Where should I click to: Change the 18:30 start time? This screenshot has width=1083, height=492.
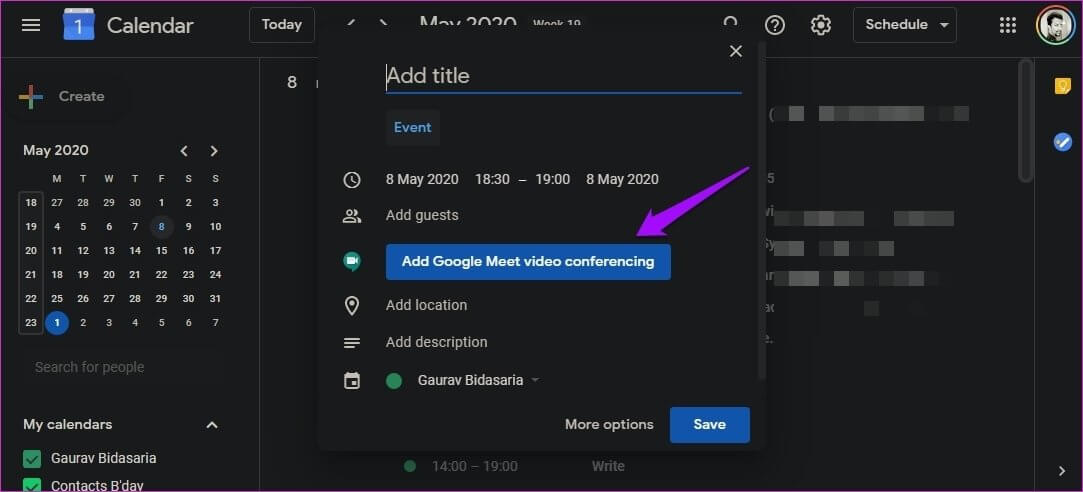tap(492, 180)
